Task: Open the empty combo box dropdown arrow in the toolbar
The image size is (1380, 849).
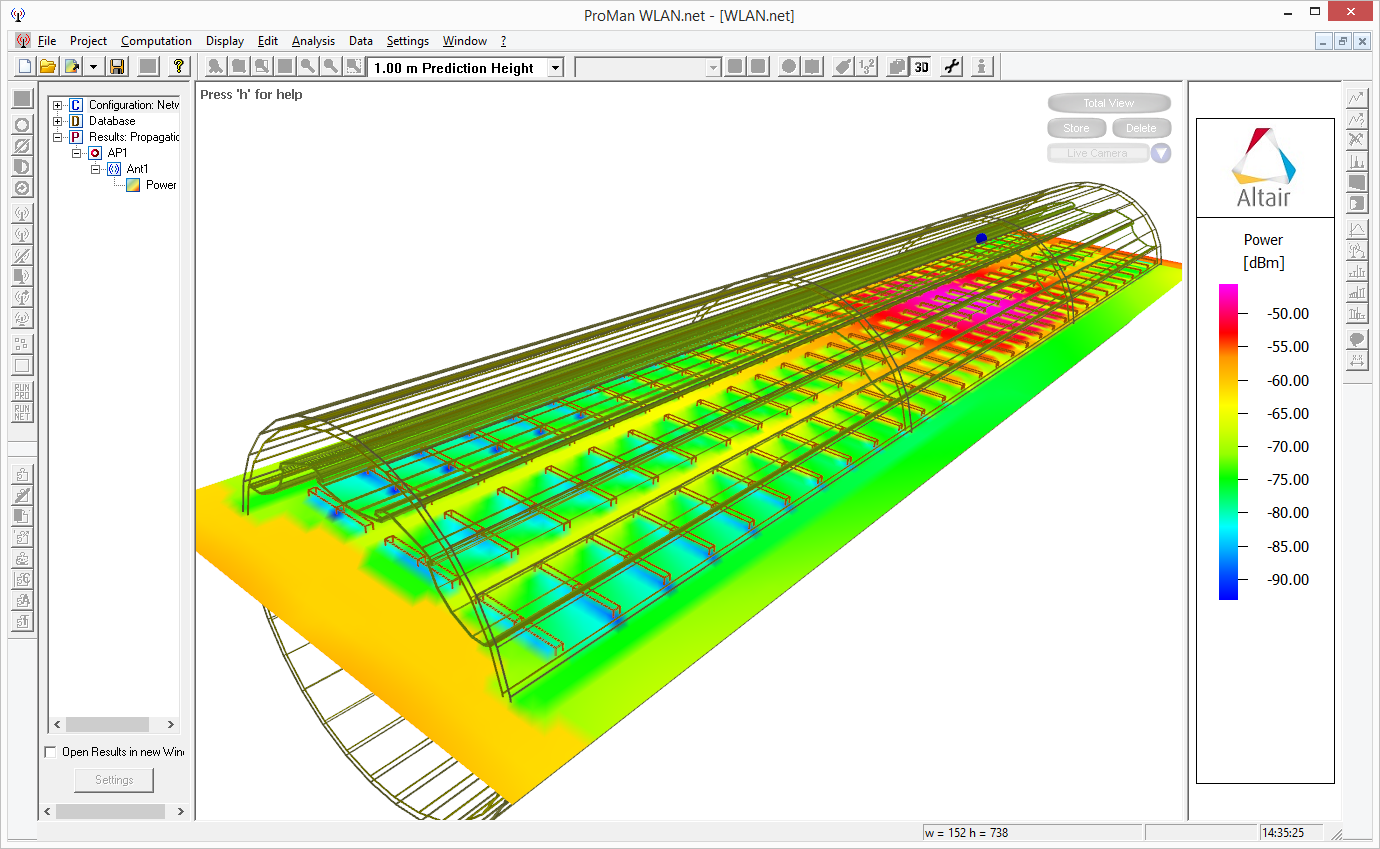Action: (713, 68)
